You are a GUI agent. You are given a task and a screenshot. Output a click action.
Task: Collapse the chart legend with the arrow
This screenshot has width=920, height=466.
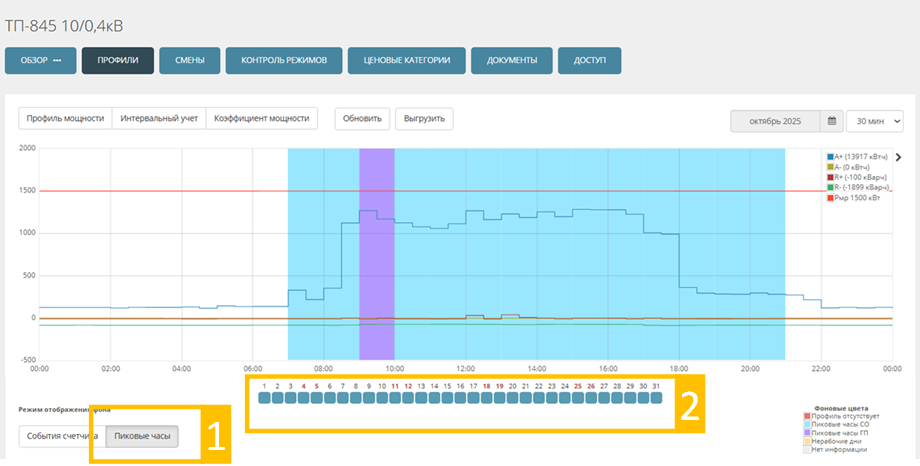(x=898, y=157)
